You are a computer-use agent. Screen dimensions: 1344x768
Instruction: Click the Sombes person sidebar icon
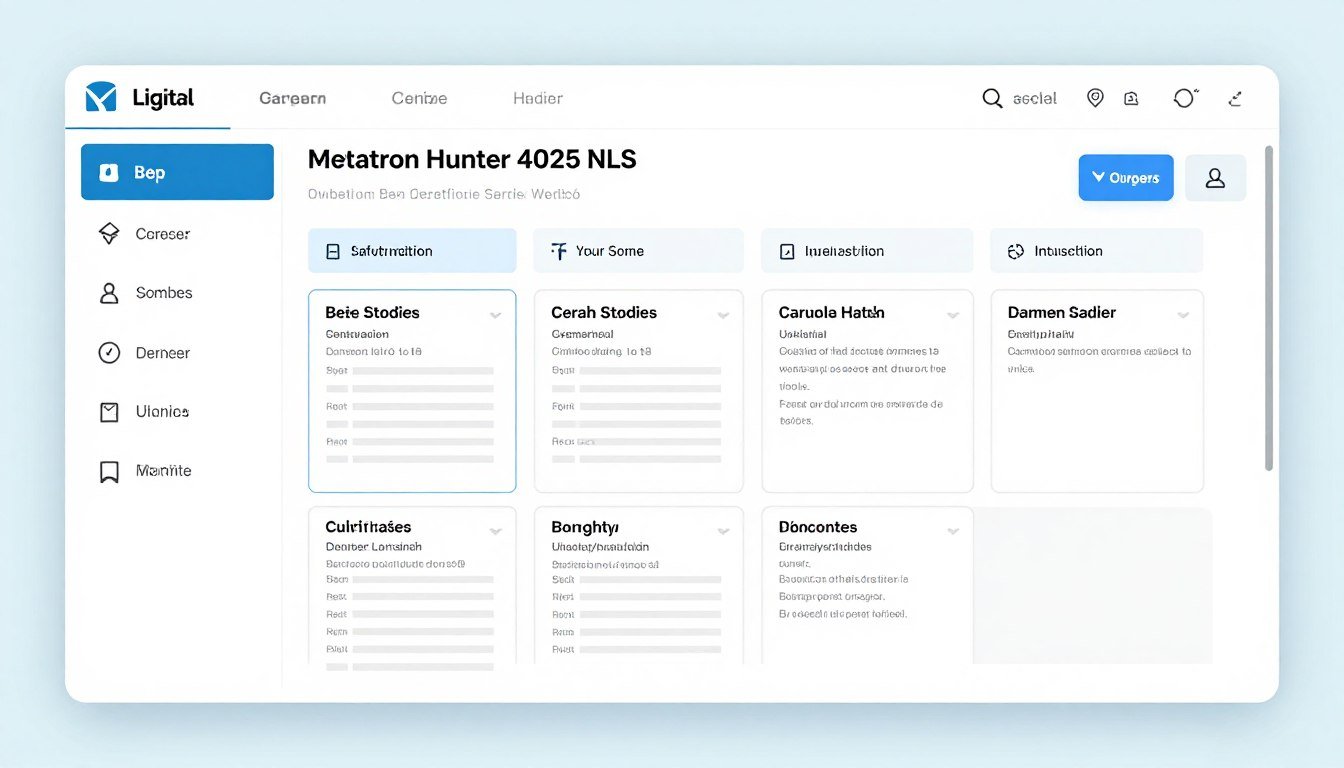[109, 293]
